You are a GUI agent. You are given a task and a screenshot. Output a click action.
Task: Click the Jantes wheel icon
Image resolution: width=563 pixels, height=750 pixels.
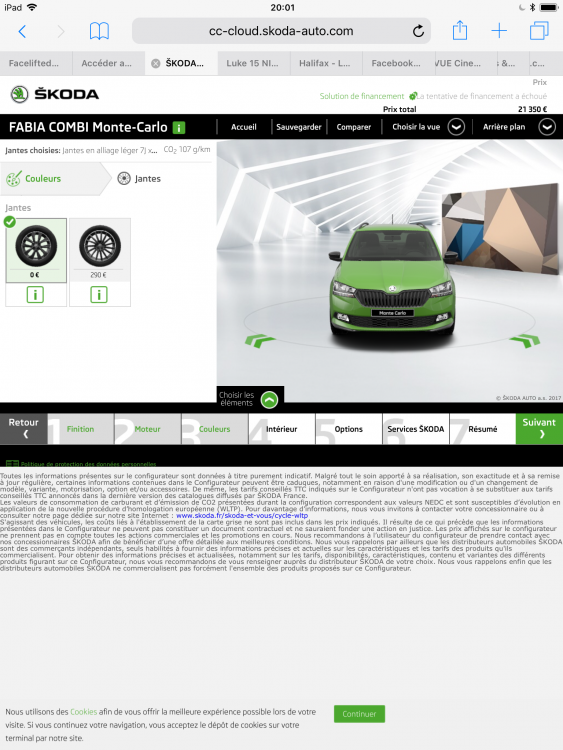124,178
